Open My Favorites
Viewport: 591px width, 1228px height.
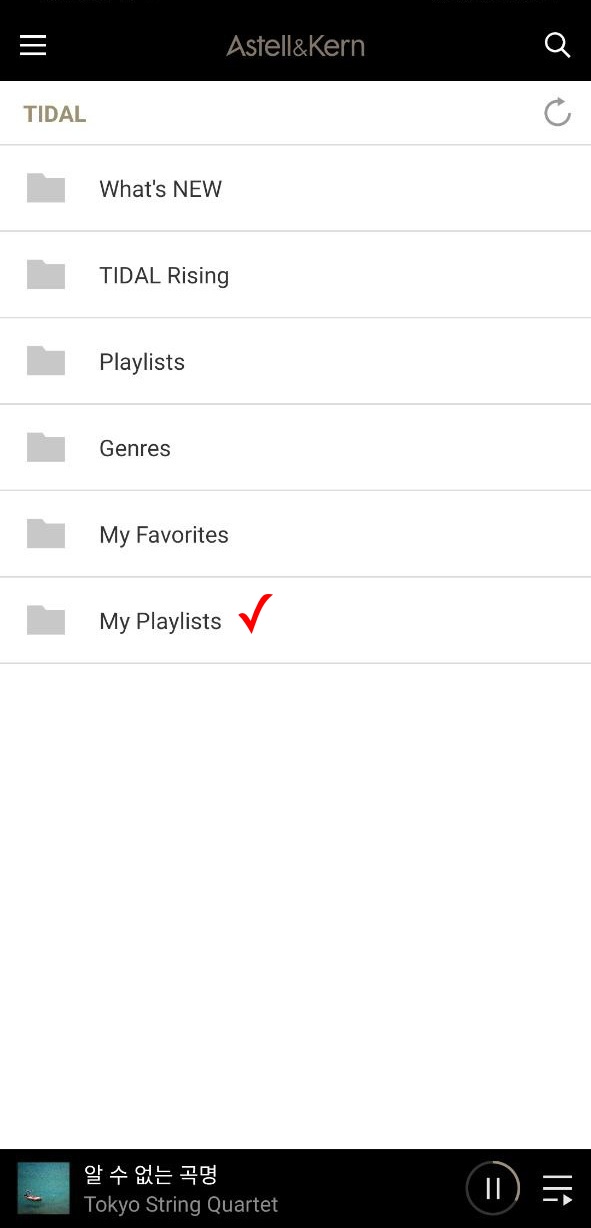(x=295, y=534)
